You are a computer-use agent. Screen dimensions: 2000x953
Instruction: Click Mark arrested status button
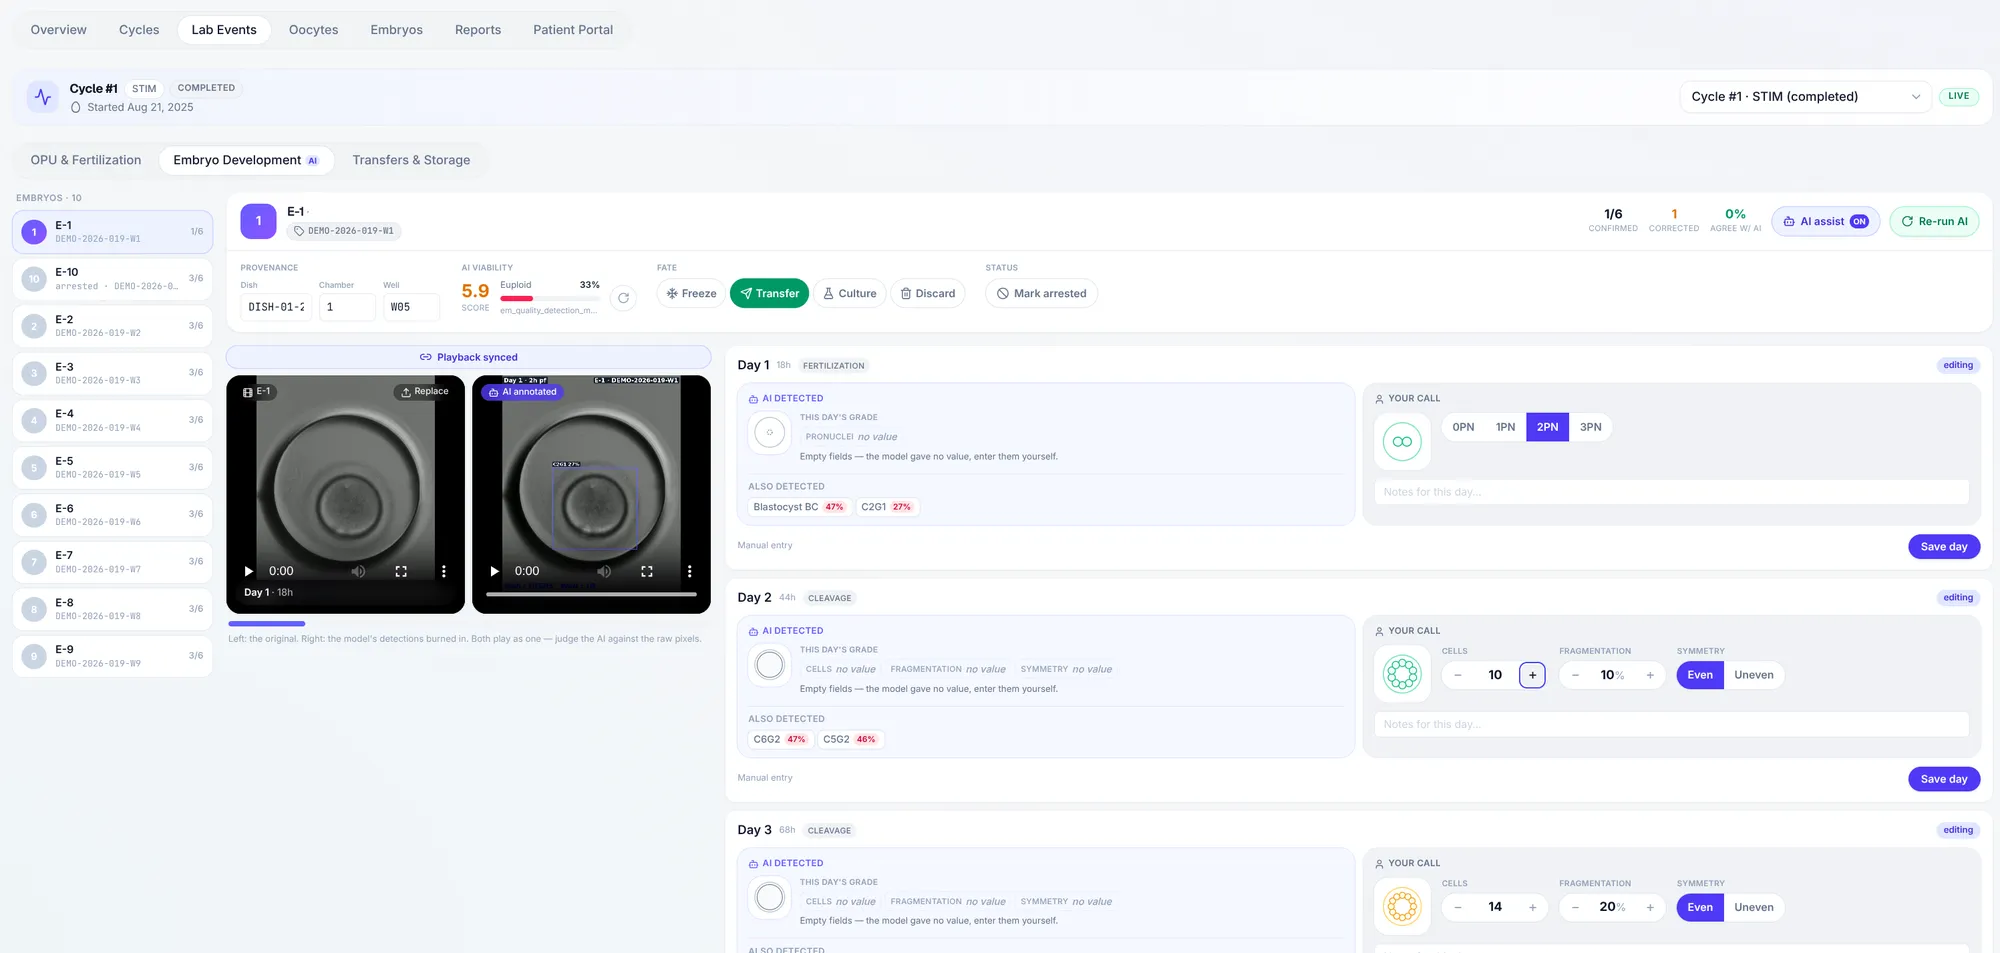[x=1041, y=293]
